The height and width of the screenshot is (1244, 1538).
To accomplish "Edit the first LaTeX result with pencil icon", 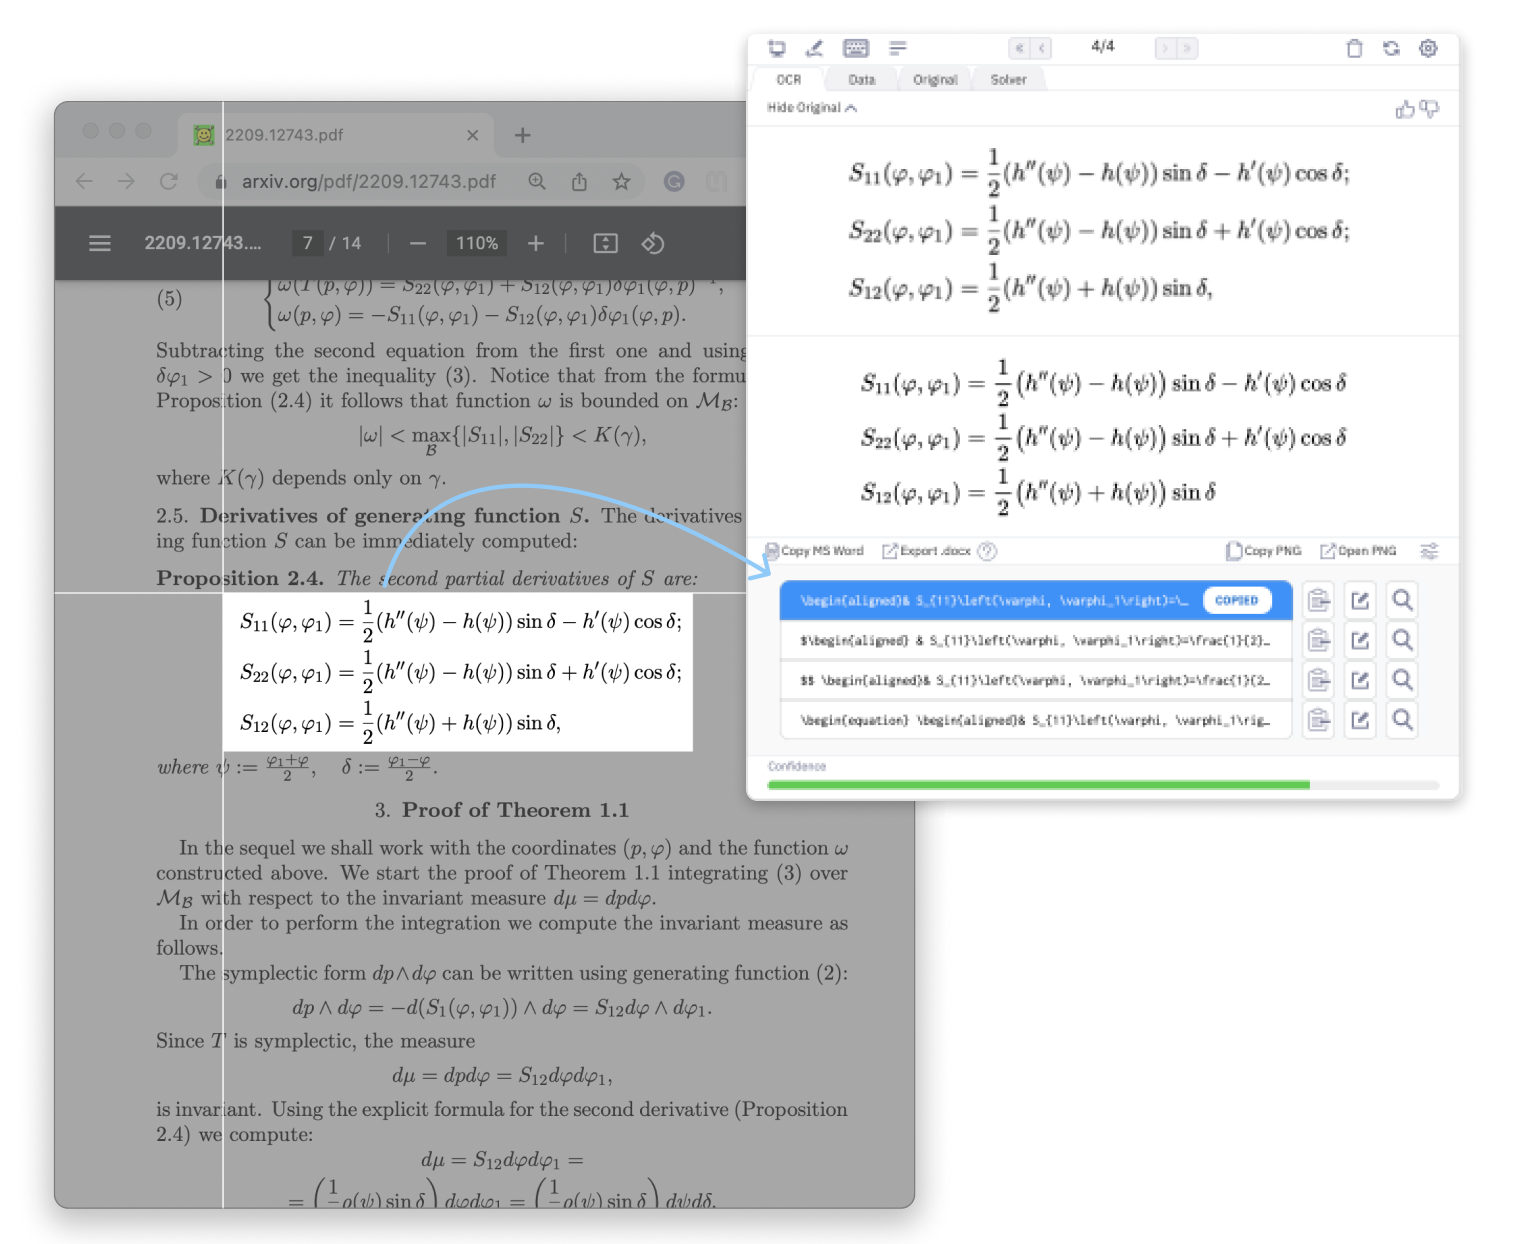I will [x=1360, y=600].
